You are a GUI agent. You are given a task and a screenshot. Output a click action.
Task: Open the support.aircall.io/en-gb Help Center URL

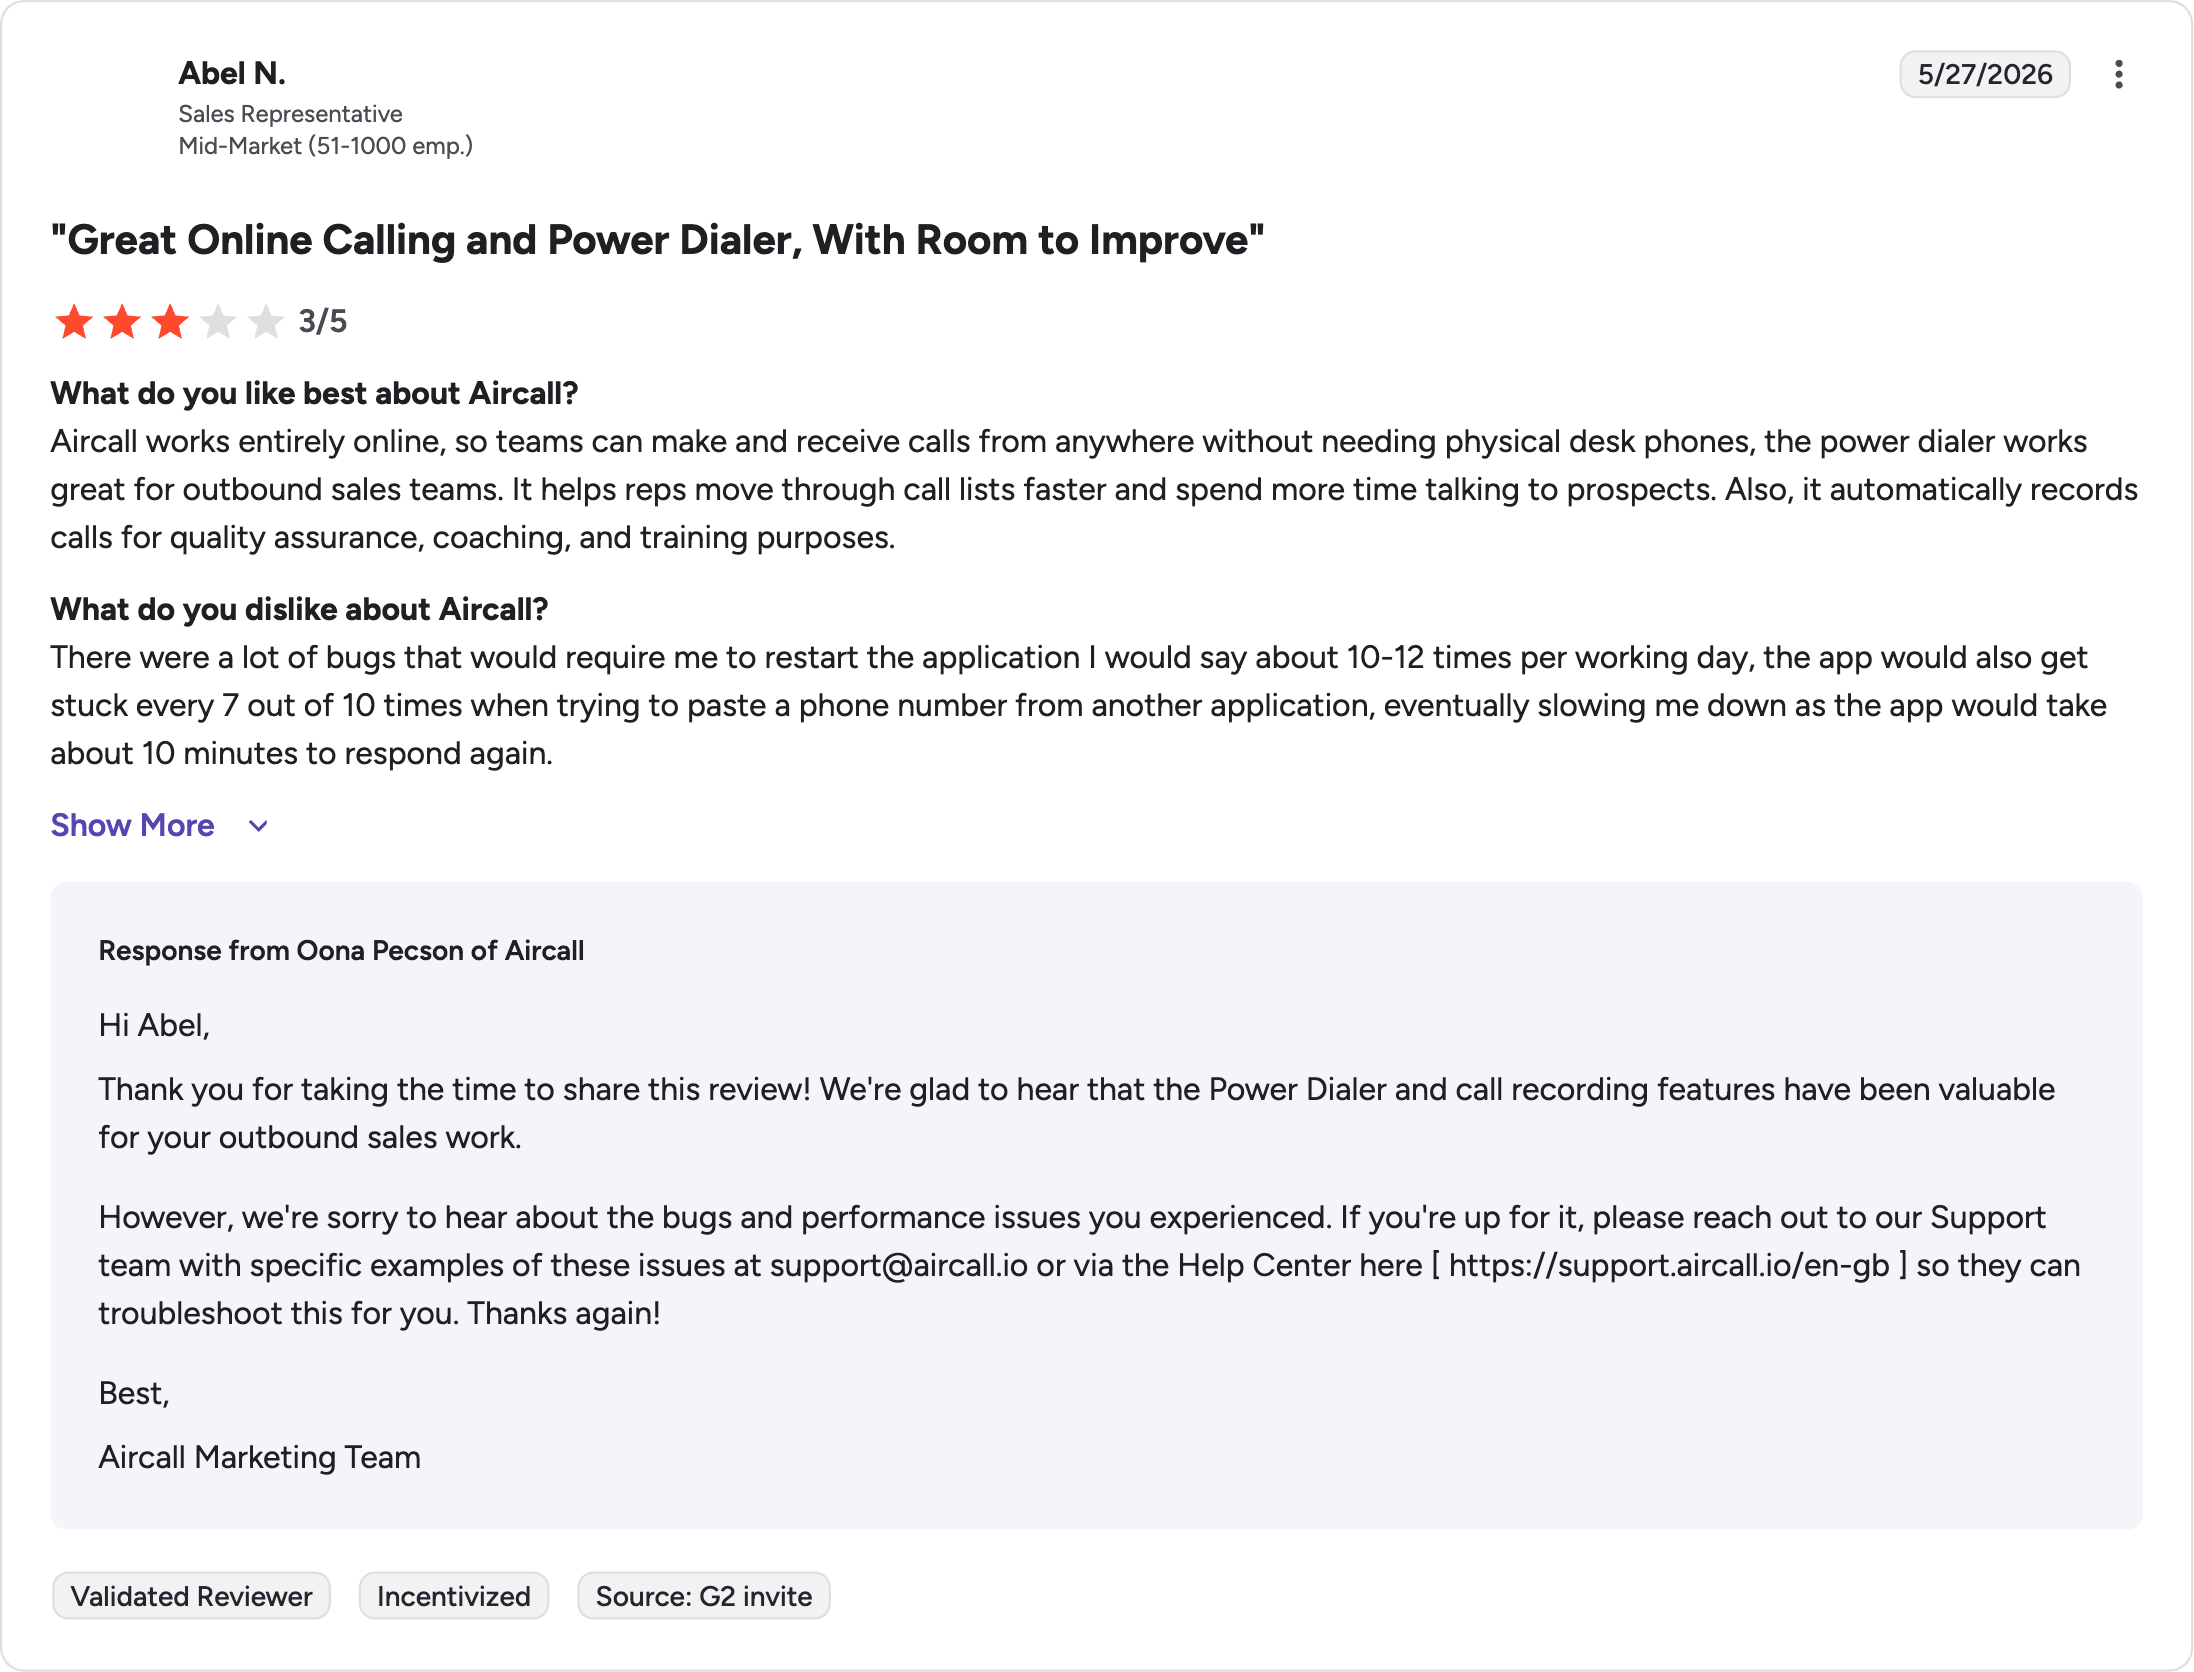pos(1669,1265)
